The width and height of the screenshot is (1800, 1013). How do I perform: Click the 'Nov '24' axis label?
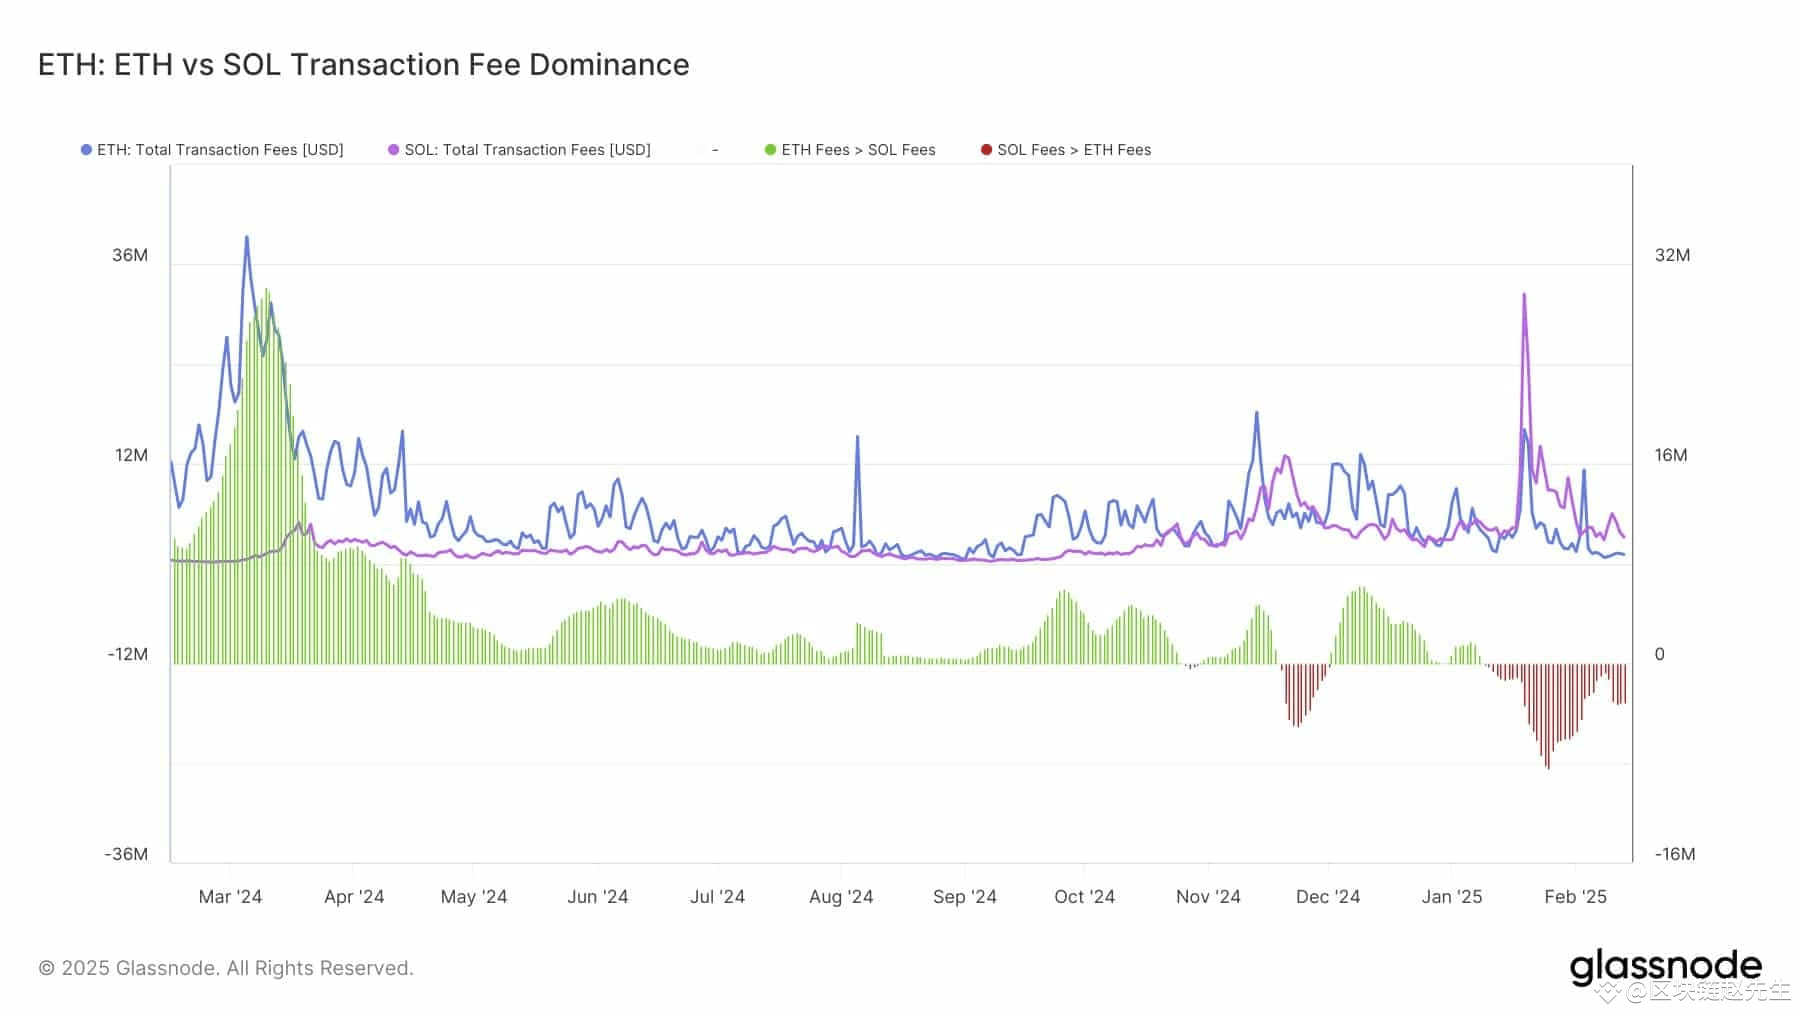[x=1207, y=897]
